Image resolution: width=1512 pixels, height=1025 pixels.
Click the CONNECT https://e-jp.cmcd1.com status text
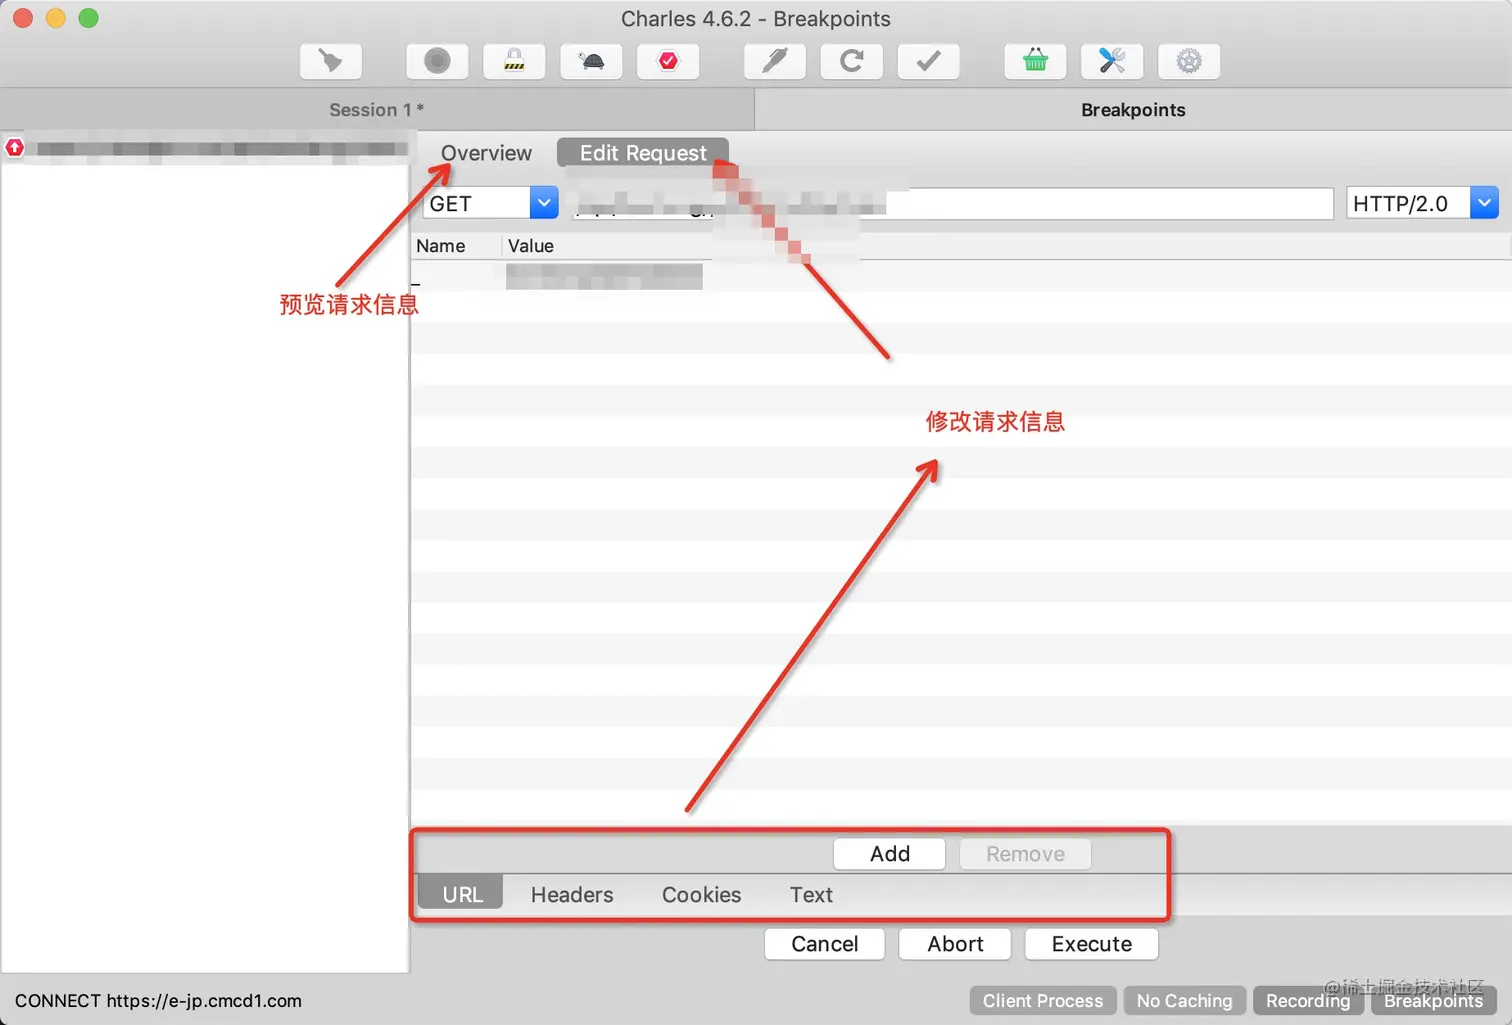[158, 1001]
